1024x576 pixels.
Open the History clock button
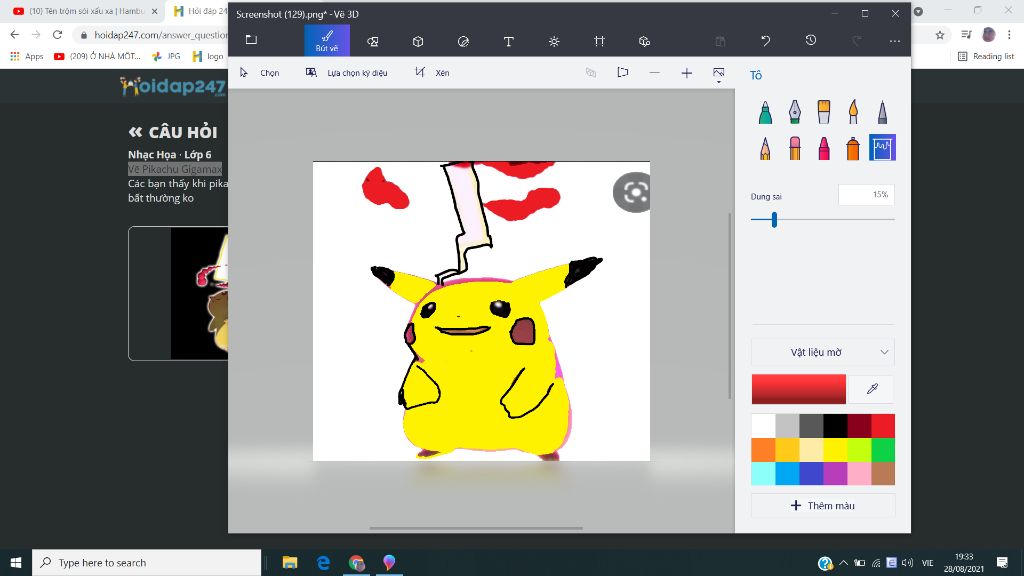pyautogui.click(x=810, y=40)
